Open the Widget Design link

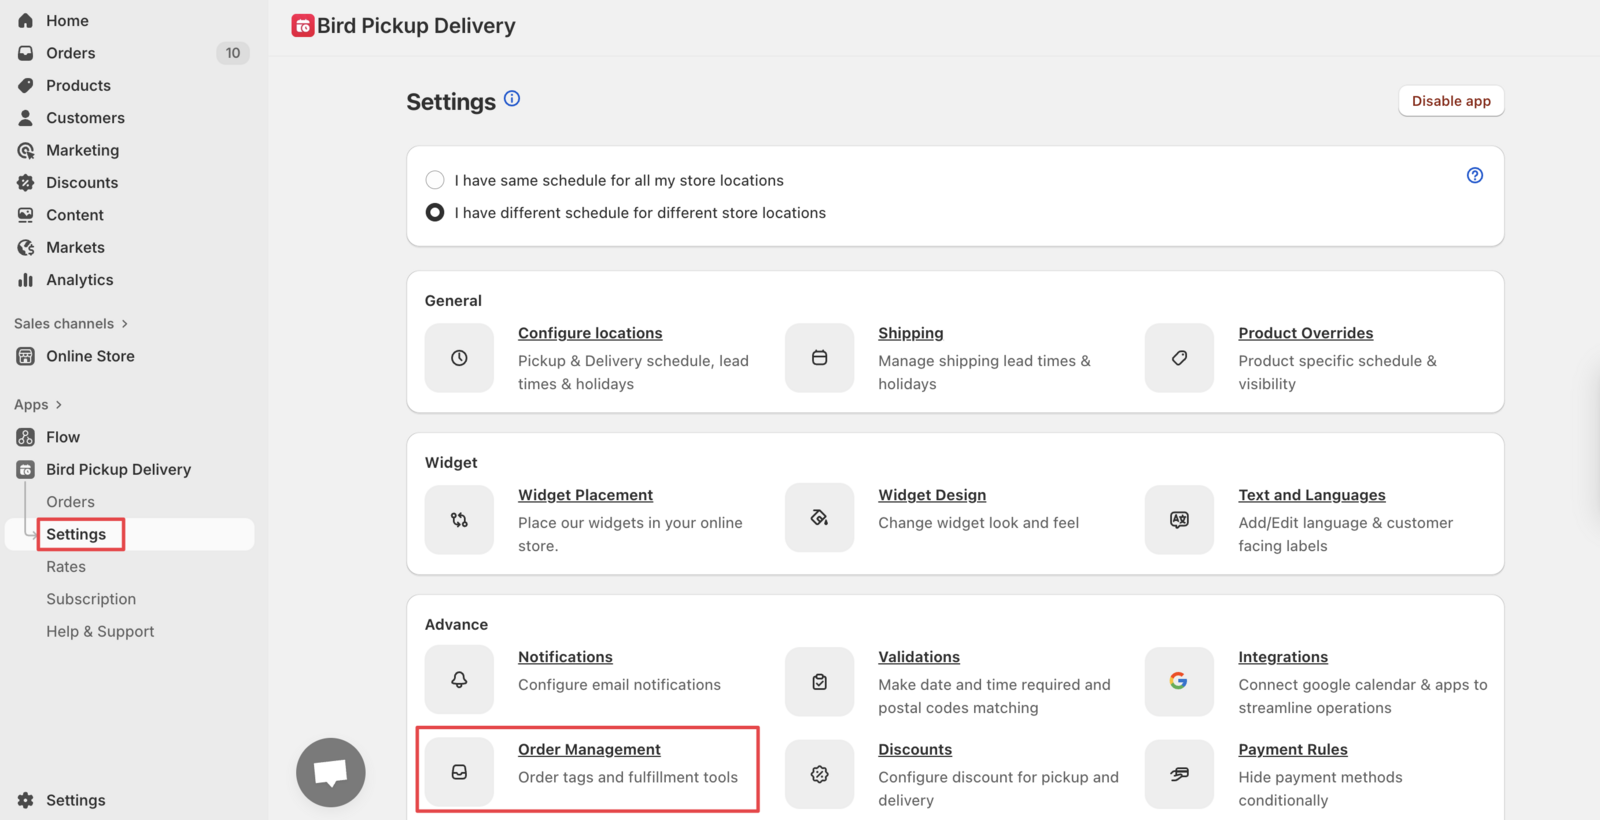click(932, 495)
